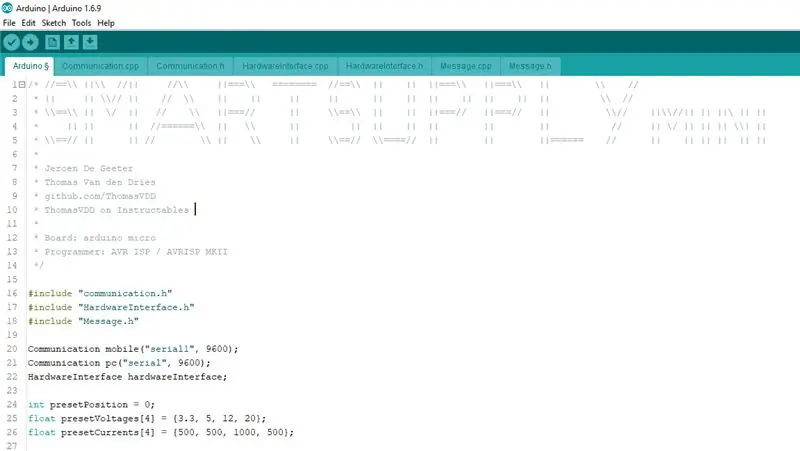Switch to the Communication.cpp tab

(100, 66)
